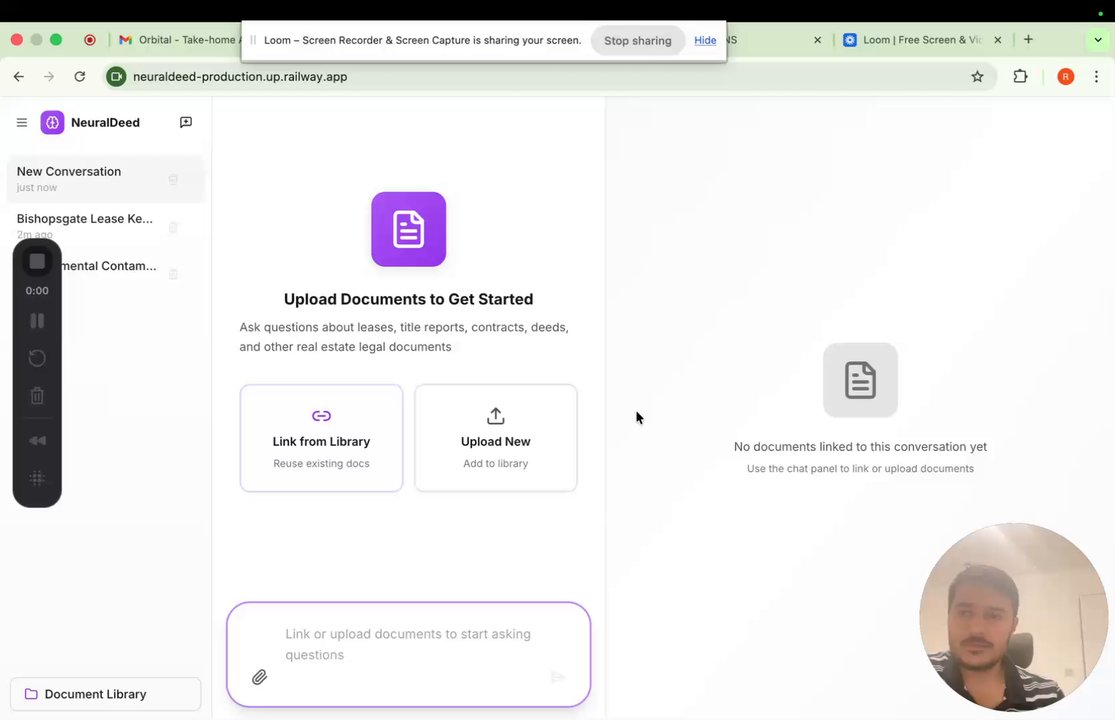Viewport: 1115px width, 720px height.
Task: Discard the Loom recording with trash icon
Action: point(37,396)
